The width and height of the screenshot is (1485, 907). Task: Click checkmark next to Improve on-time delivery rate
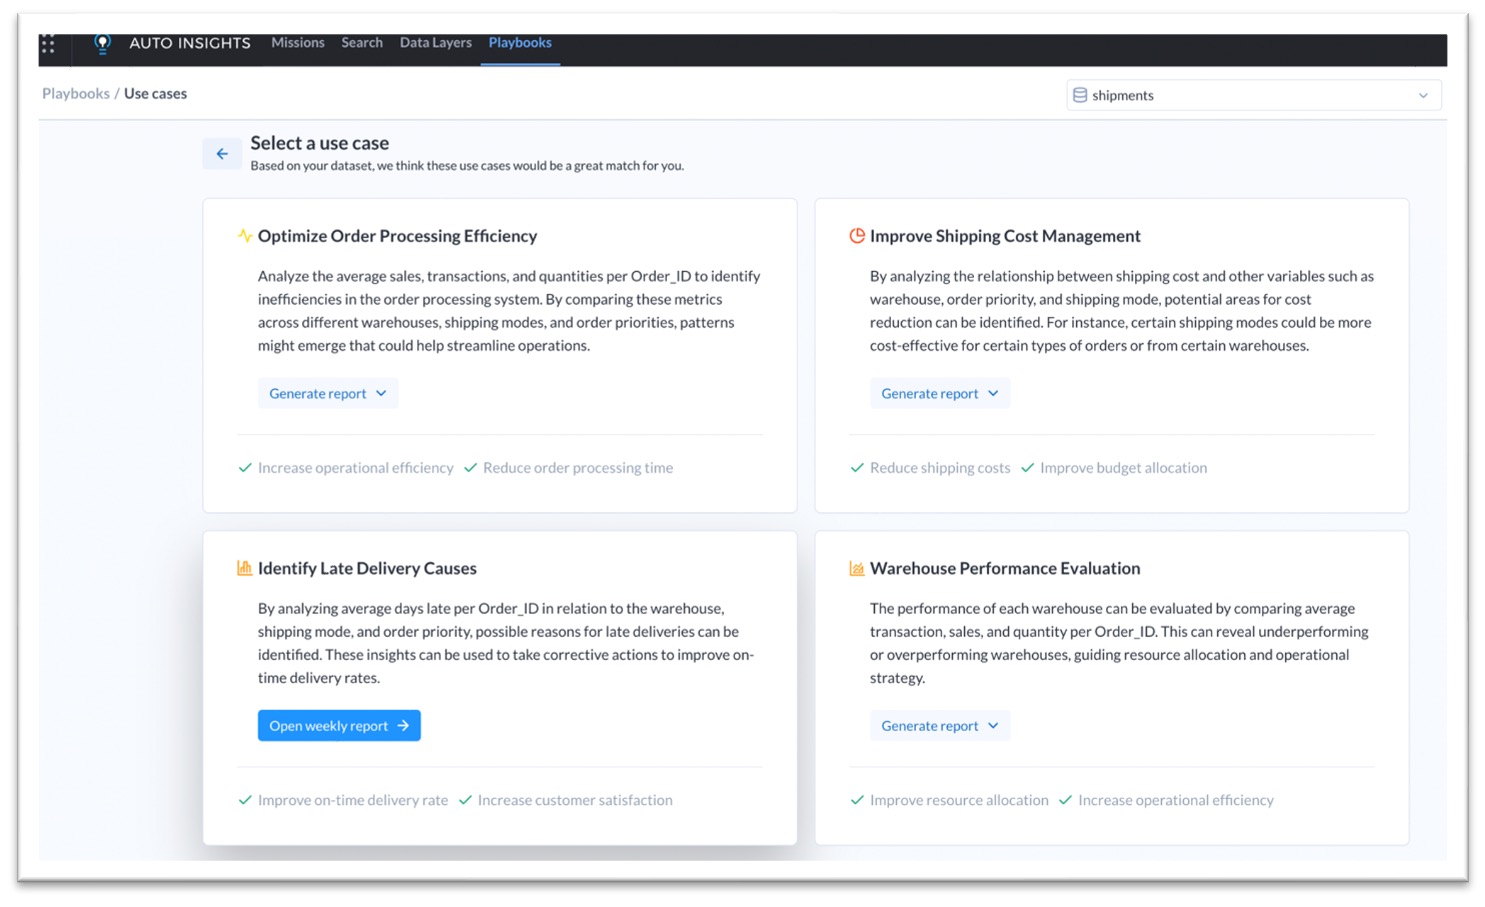(x=245, y=800)
